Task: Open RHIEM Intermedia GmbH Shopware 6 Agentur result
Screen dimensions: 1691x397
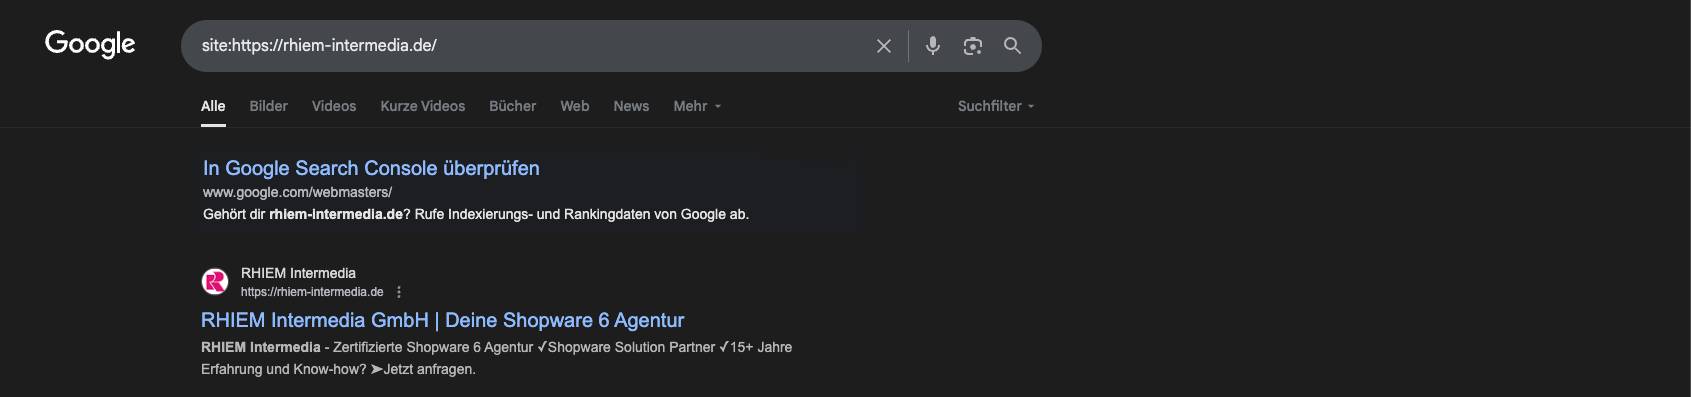Action: click(442, 320)
